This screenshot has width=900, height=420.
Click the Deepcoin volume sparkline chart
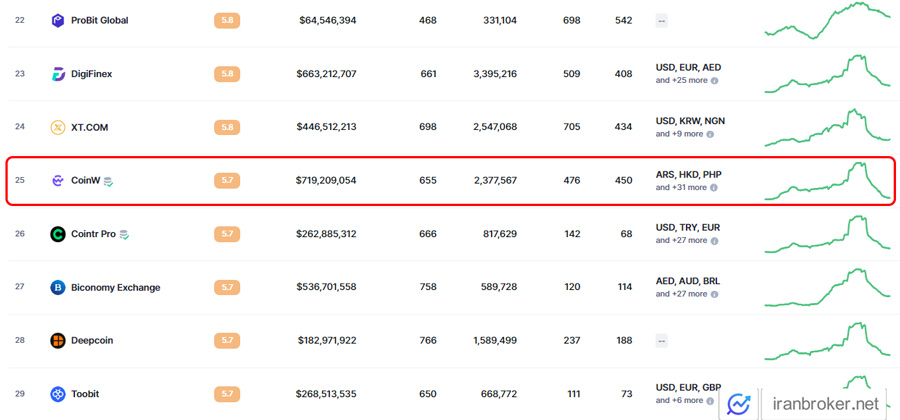pyautogui.click(x=827, y=341)
